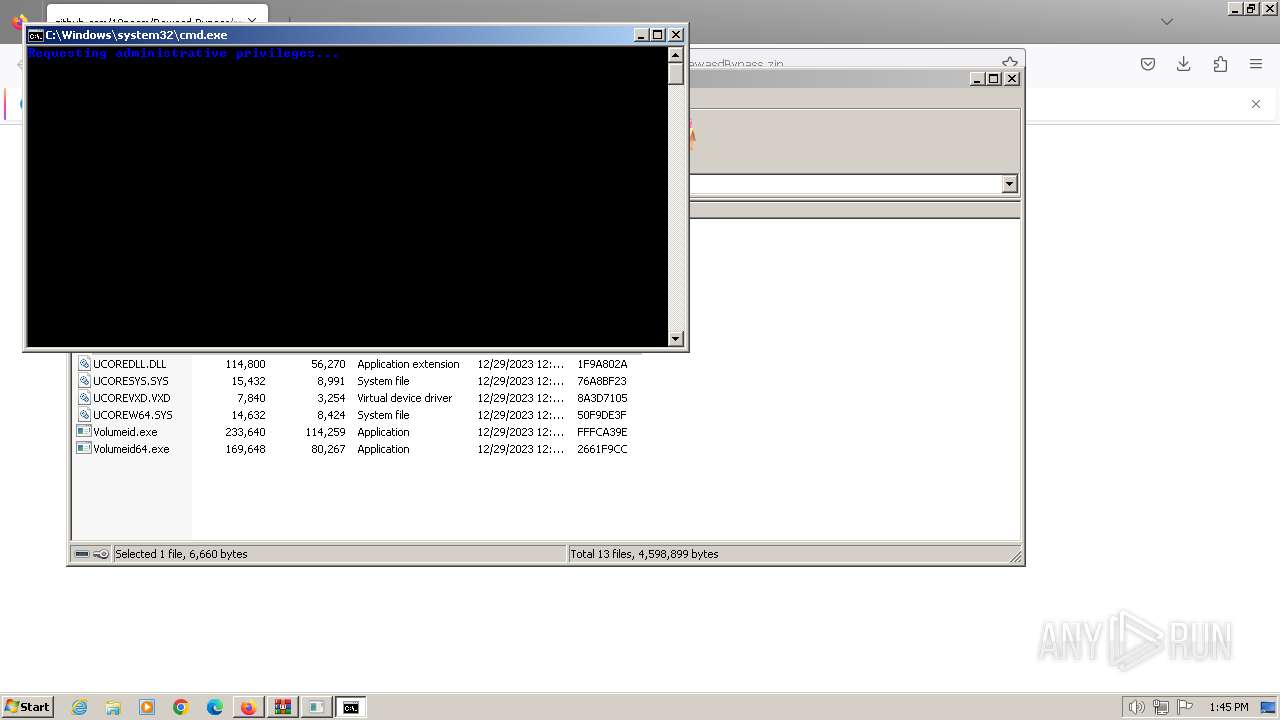Click the 'Virtual device driver' type cell
Image resolution: width=1280 pixels, height=720 pixels.
click(404, 398)
